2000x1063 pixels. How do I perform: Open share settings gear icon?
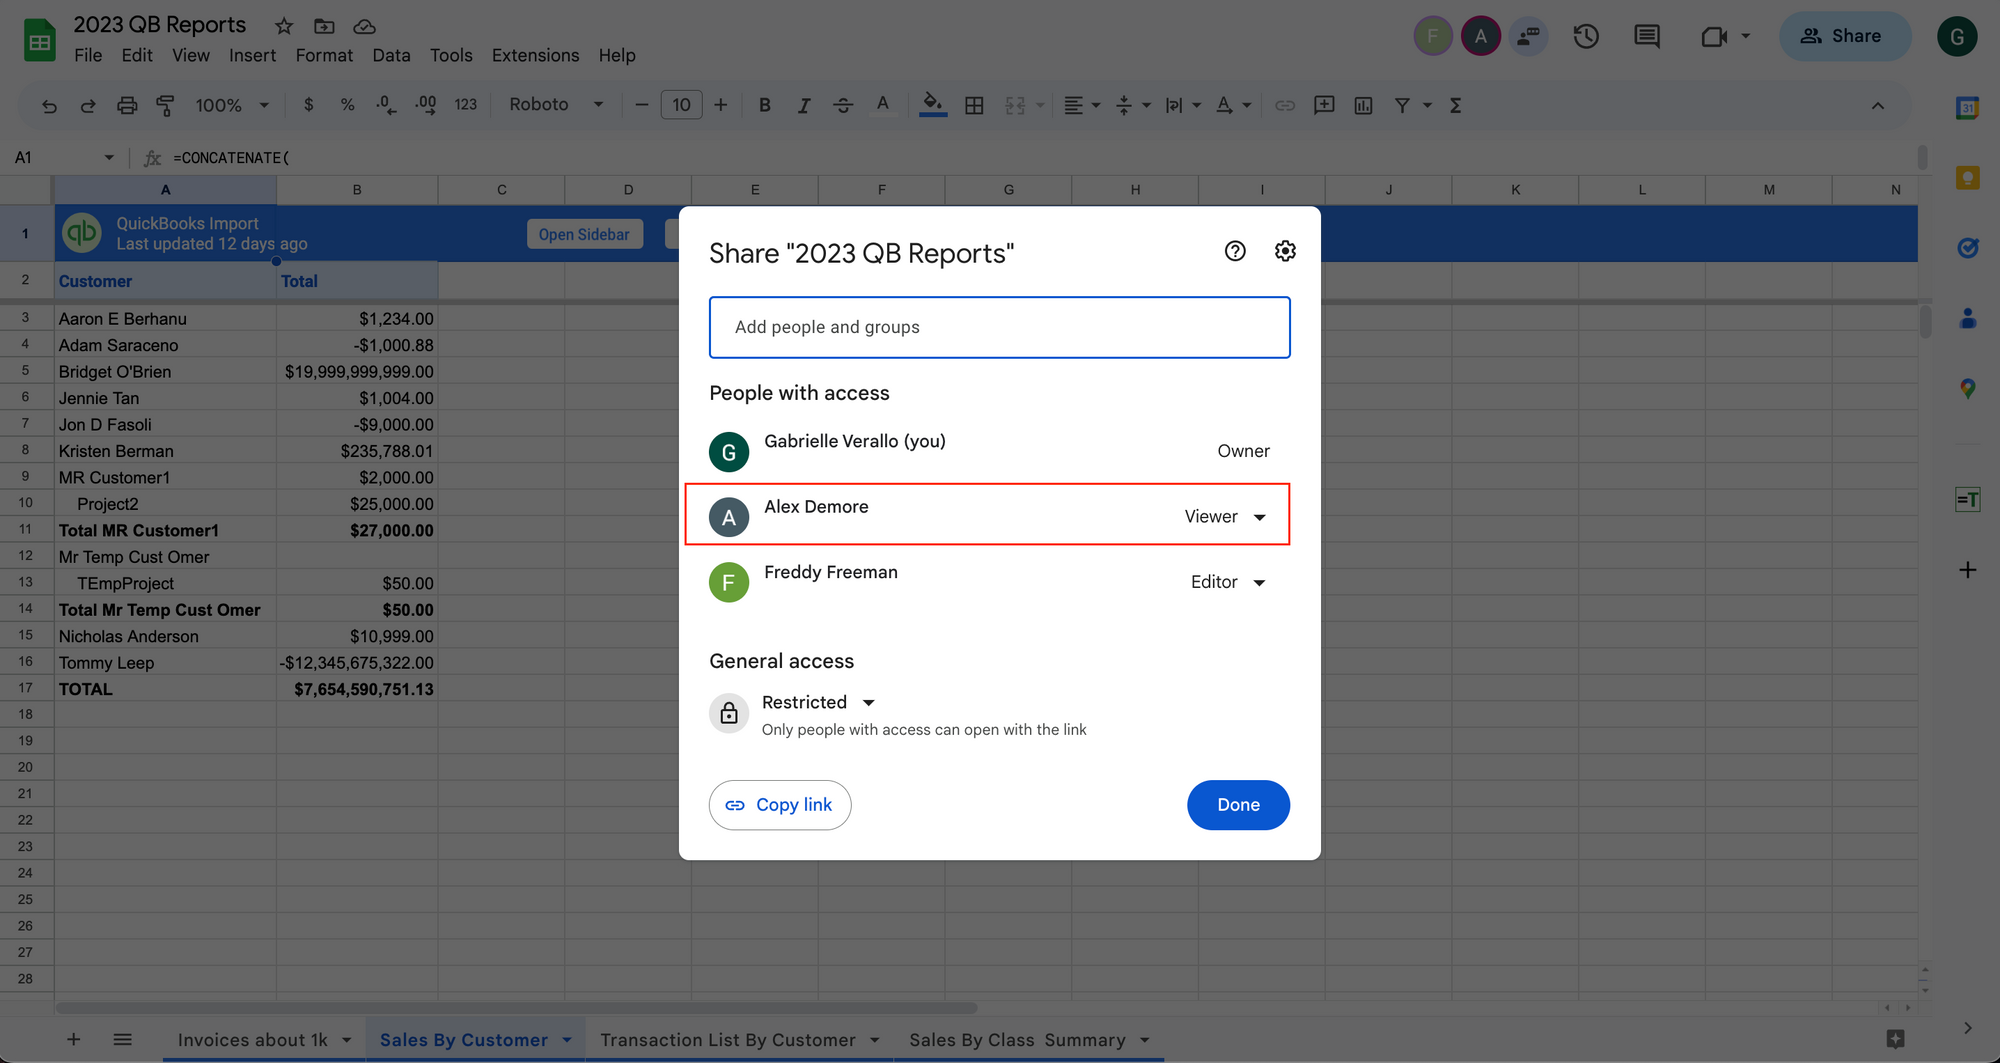pos(1285,251)
